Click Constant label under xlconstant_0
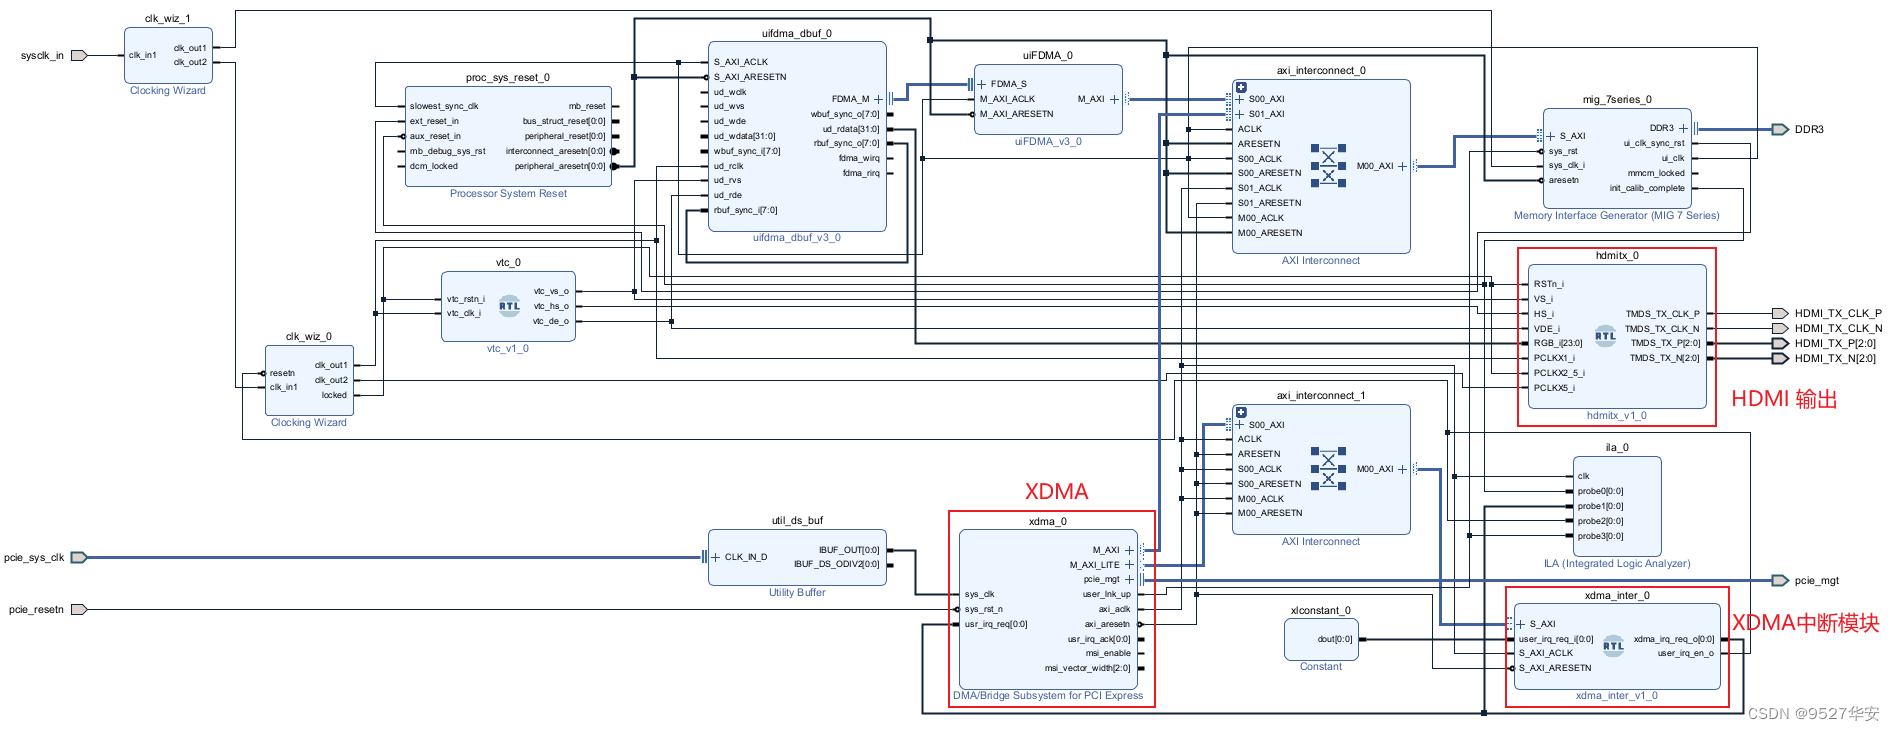The image size is (1895, 731). point(1321,666)
